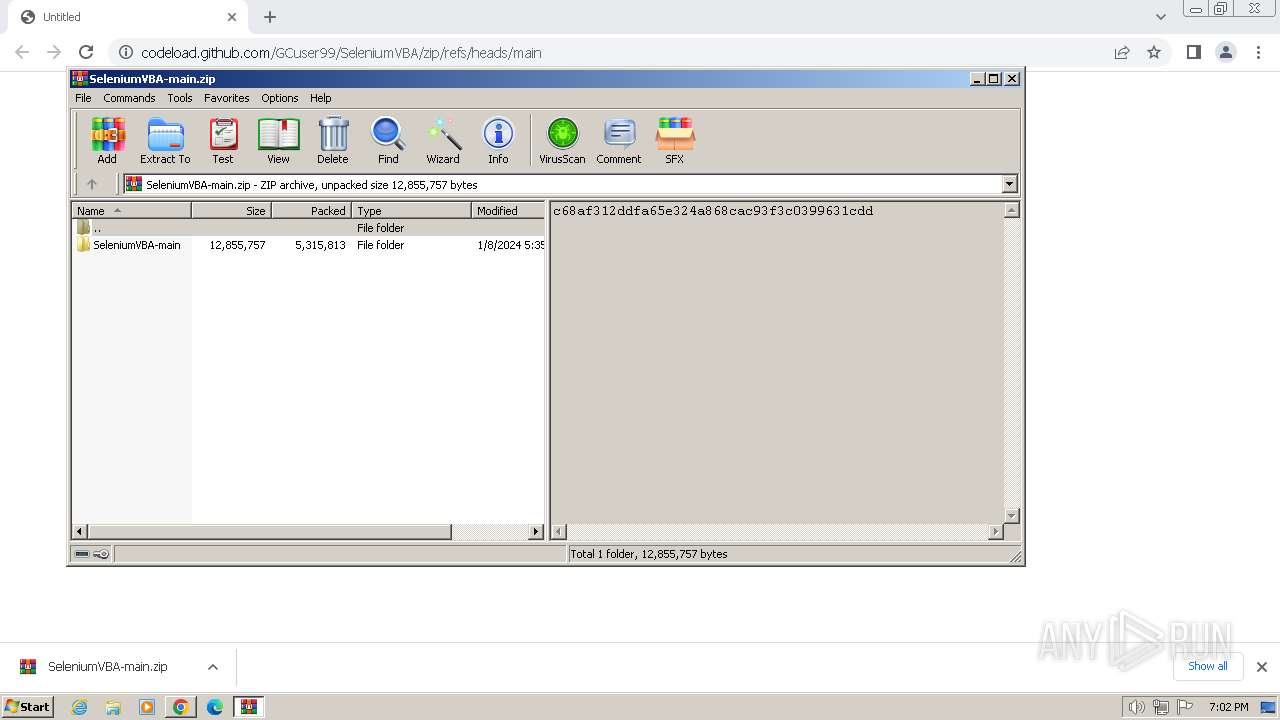
Task: Close the Untitled tab
Action: click(232, 17)
